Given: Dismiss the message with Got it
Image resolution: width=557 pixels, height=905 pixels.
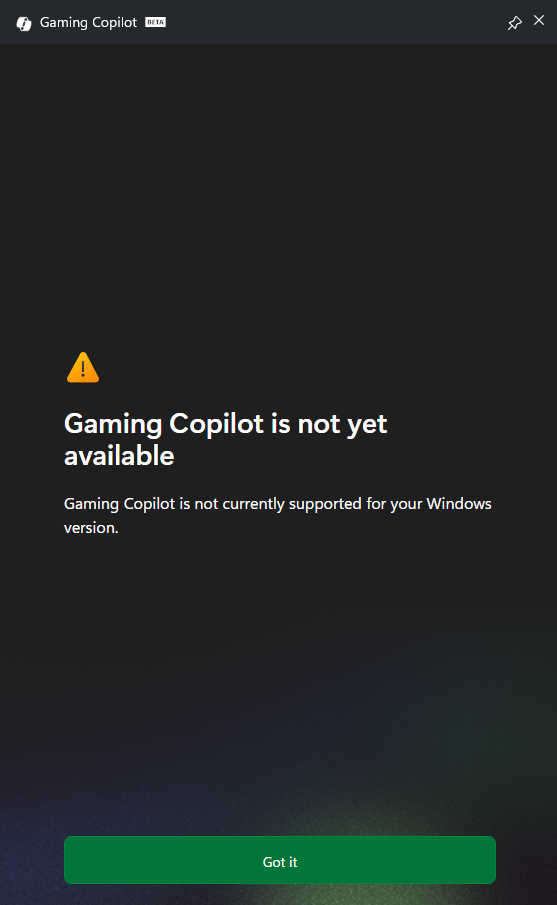Looking at the screenshot, I should (x=280, y=860).
